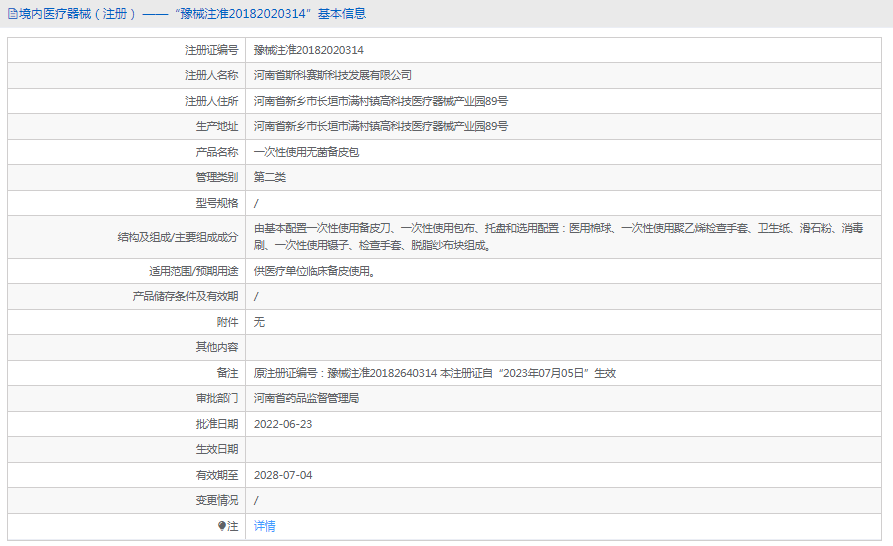The image size is (893, 546).
Task: Select the 第二类 category value
Action: [269, 177]
